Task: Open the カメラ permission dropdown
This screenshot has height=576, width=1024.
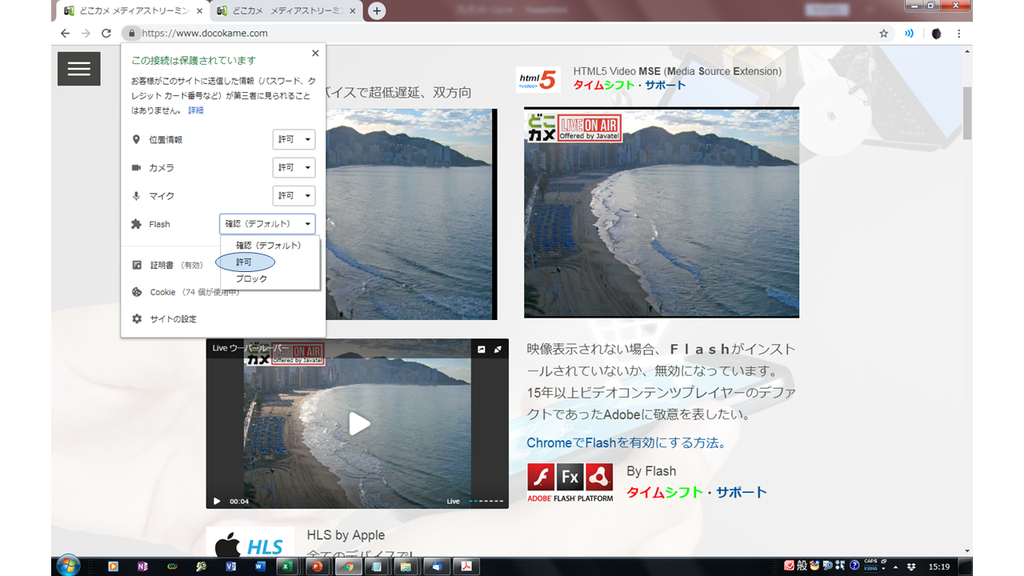Action: pos(294,167)
